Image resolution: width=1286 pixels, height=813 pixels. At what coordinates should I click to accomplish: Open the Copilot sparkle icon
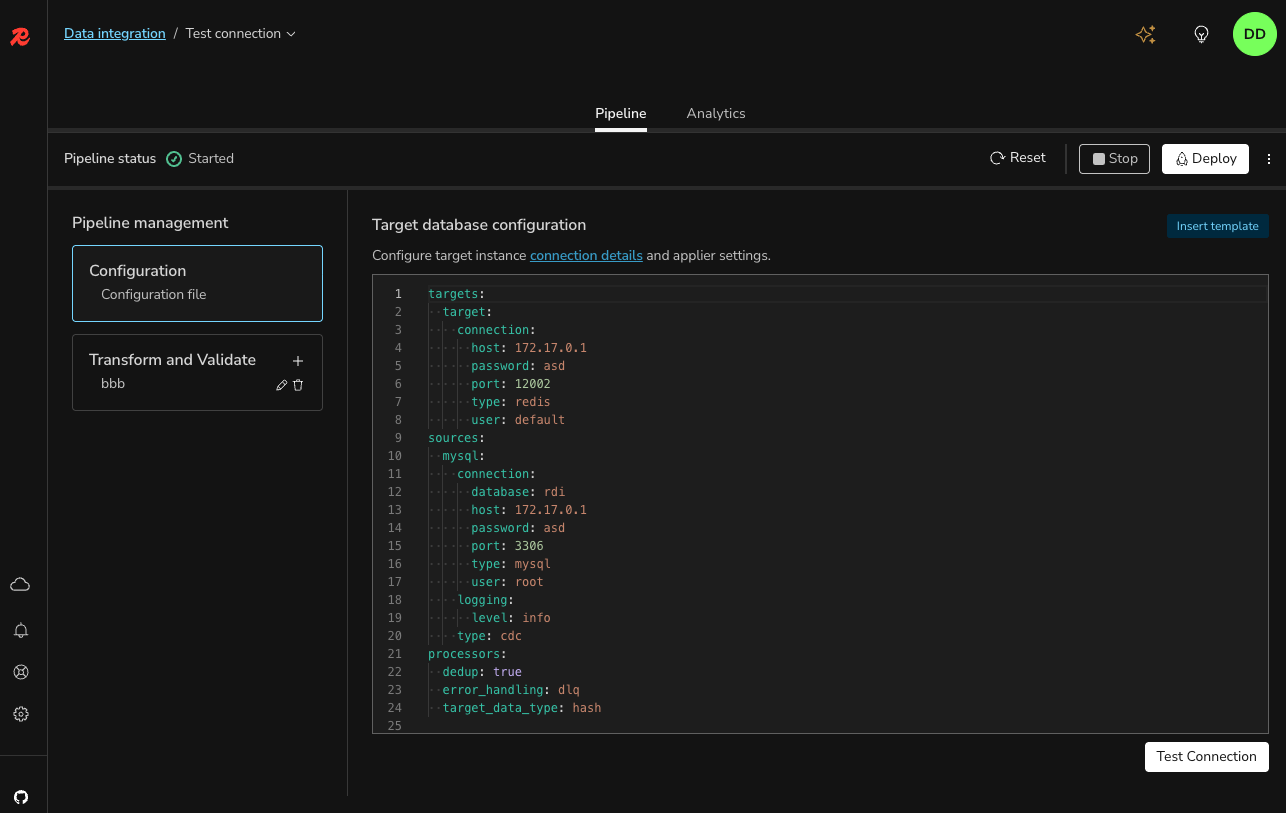point(1145,35)
